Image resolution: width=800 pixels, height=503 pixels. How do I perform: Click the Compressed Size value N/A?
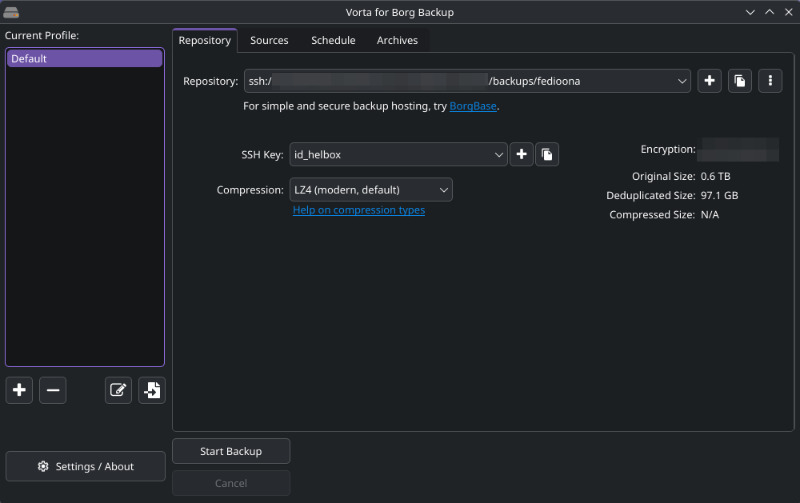tap(710, 215)
